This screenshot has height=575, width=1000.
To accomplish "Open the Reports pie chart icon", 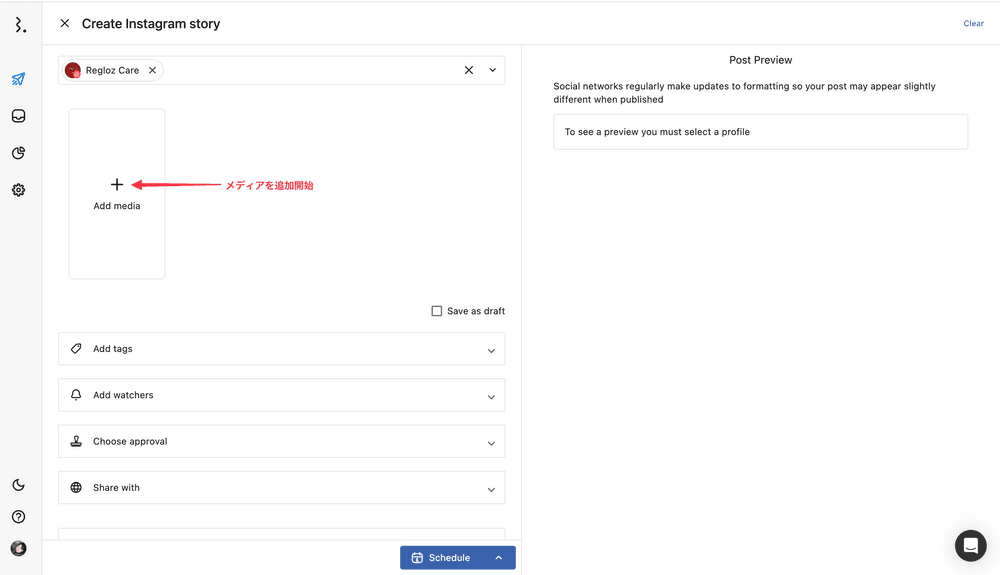I will (x=18, y=153).
